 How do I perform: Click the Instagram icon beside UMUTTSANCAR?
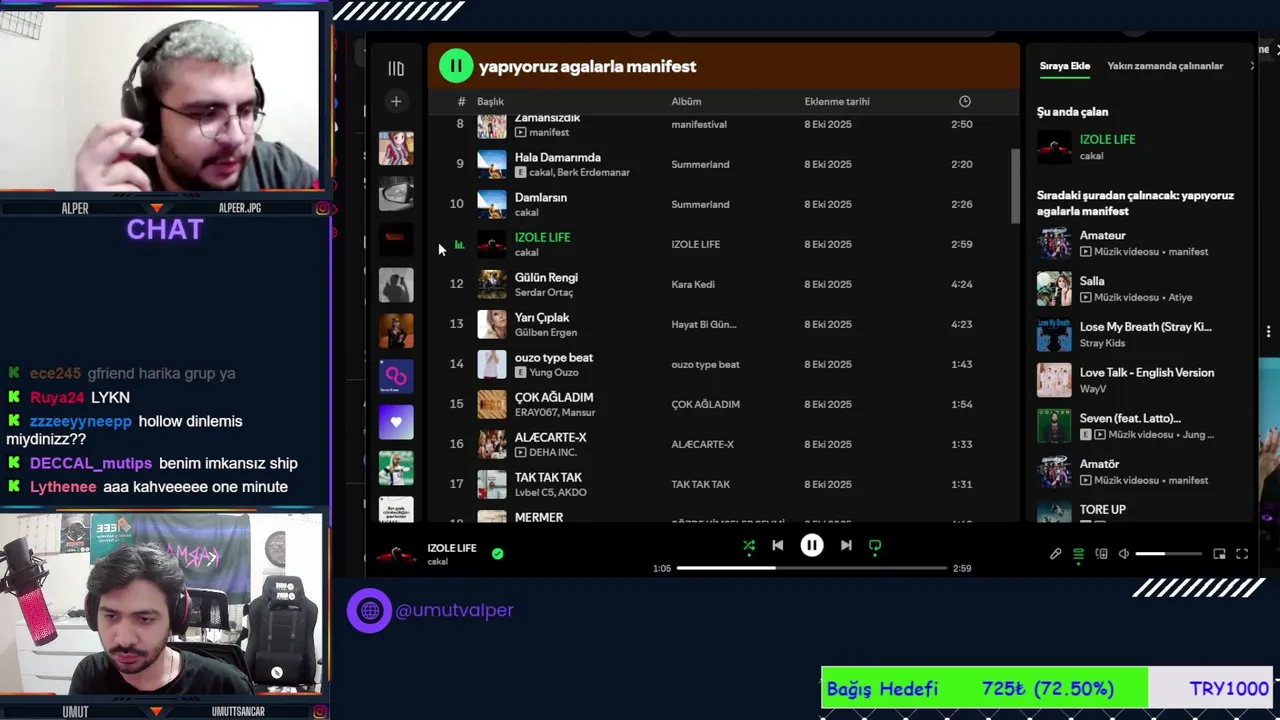322,712
